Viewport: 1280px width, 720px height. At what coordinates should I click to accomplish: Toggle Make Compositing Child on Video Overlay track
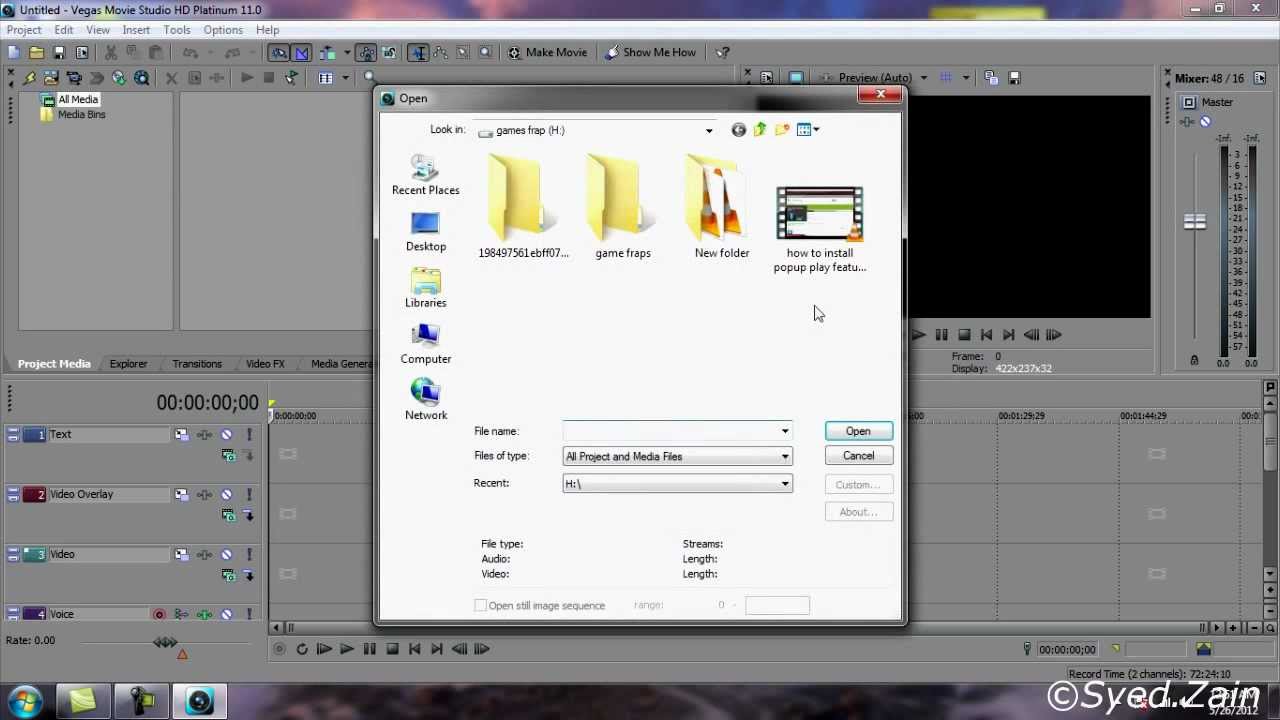248,516
